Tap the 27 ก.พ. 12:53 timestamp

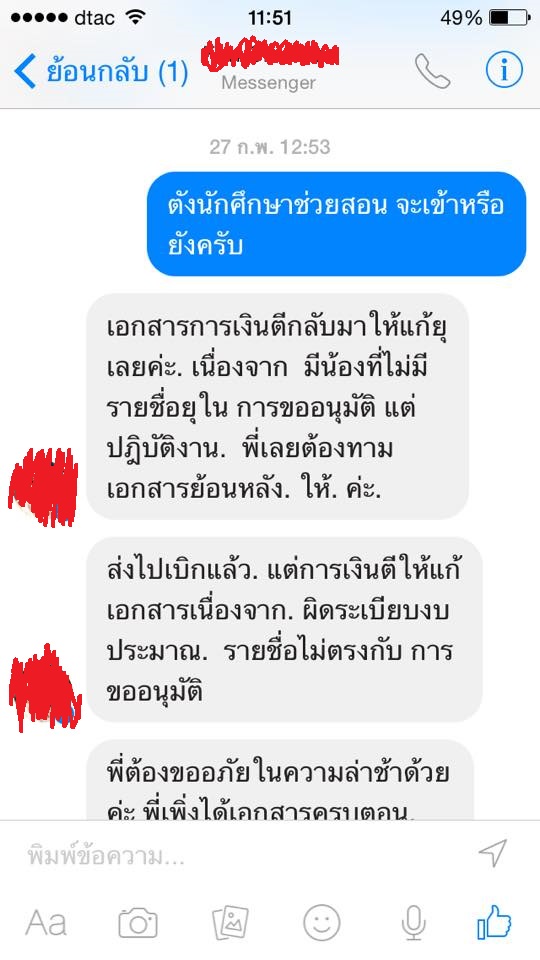[269, 147]
